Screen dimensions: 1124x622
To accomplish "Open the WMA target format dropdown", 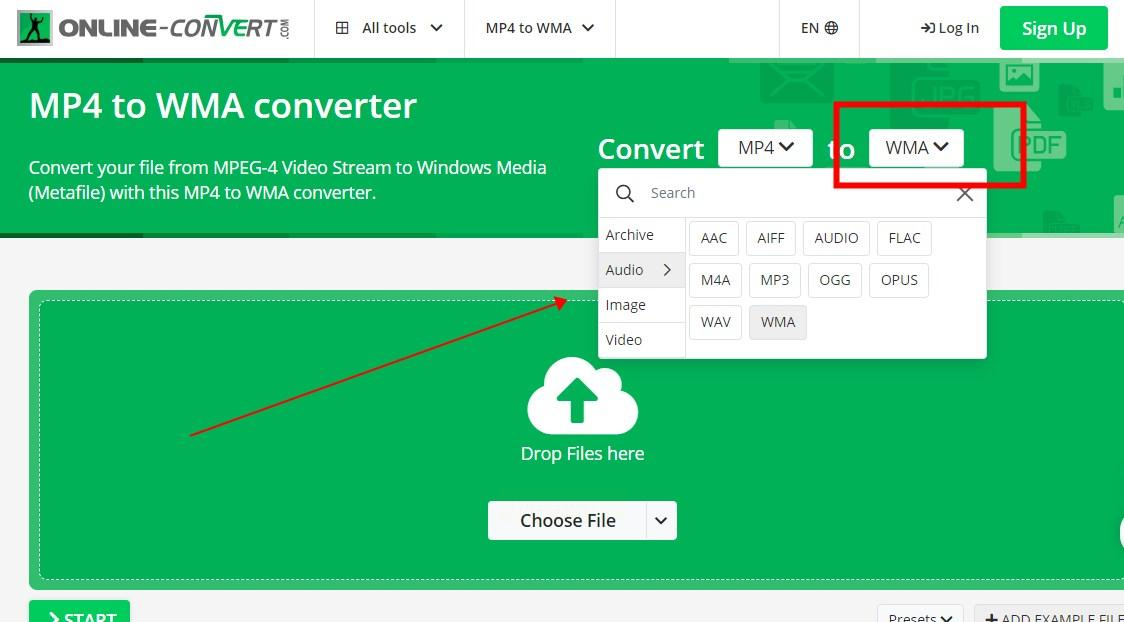I will coord(916,148).
